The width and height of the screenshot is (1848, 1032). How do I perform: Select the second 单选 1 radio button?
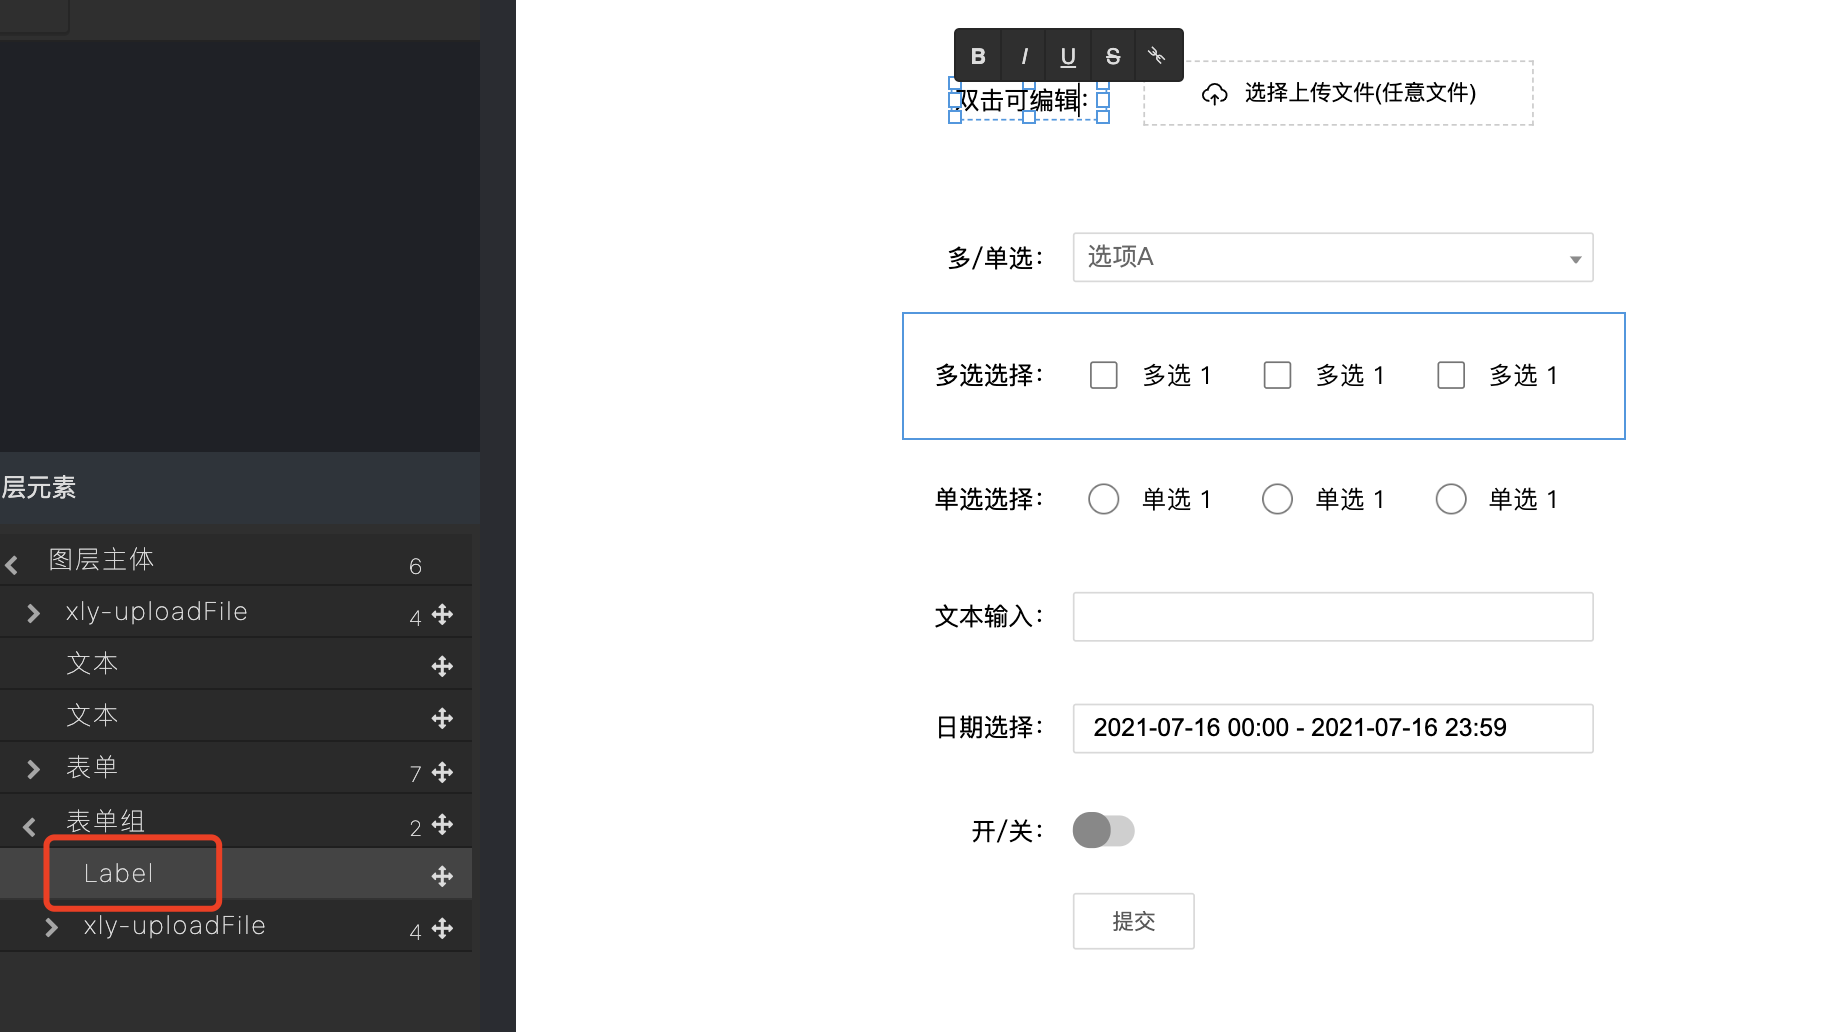pos(1277,499)
